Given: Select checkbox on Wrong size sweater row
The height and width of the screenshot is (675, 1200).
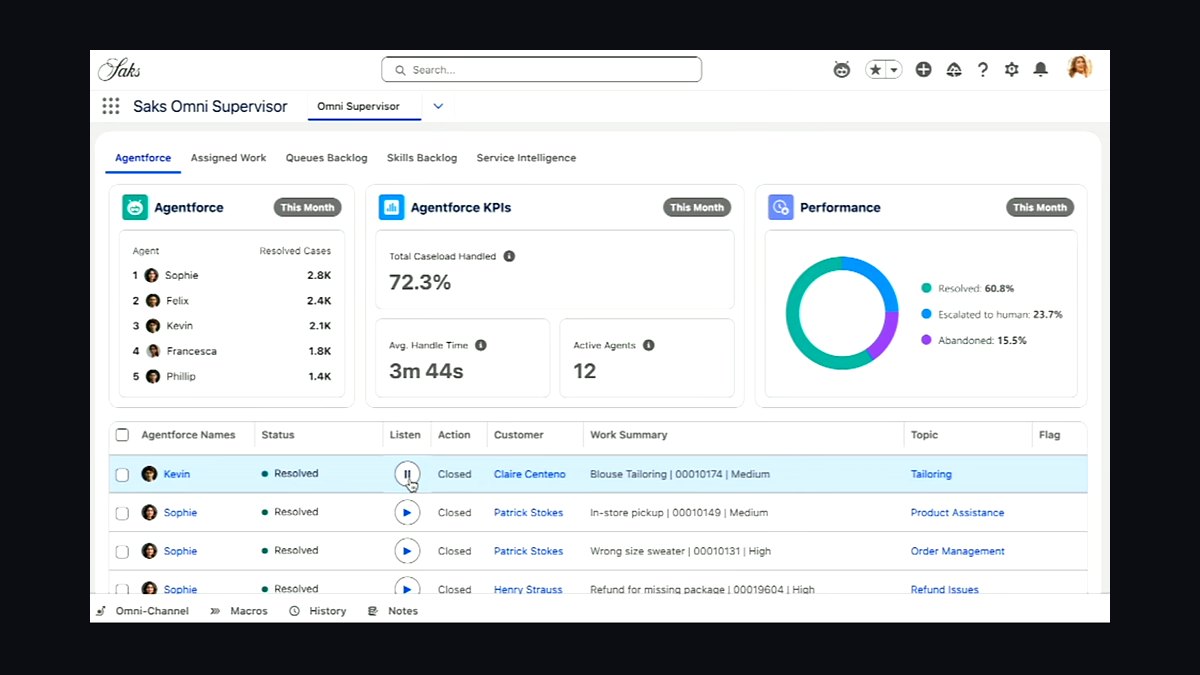Looking at the screenshot, I should 122,551.
